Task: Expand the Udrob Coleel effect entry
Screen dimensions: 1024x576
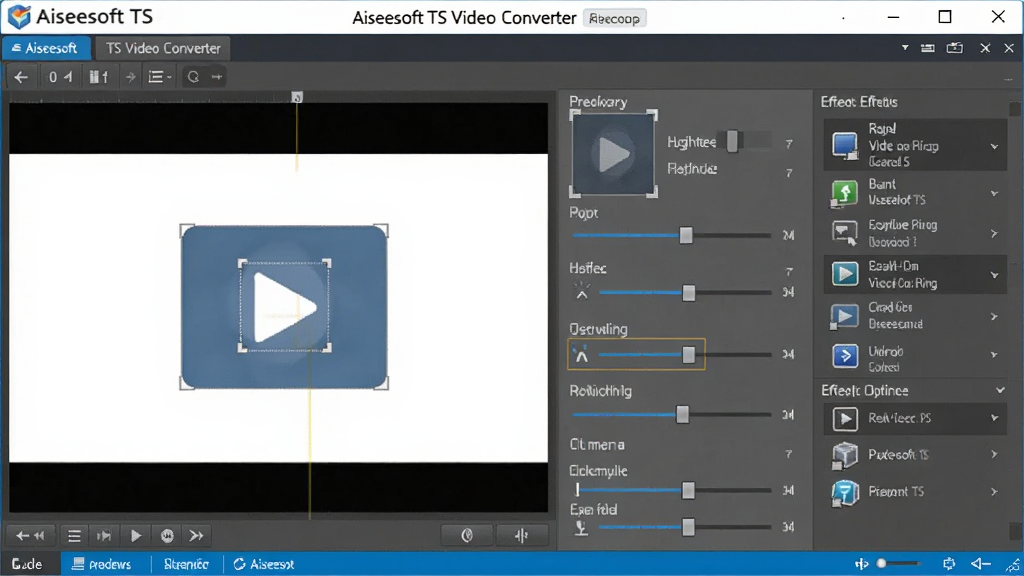Action: pyautogui.click(x=994, y=355)
